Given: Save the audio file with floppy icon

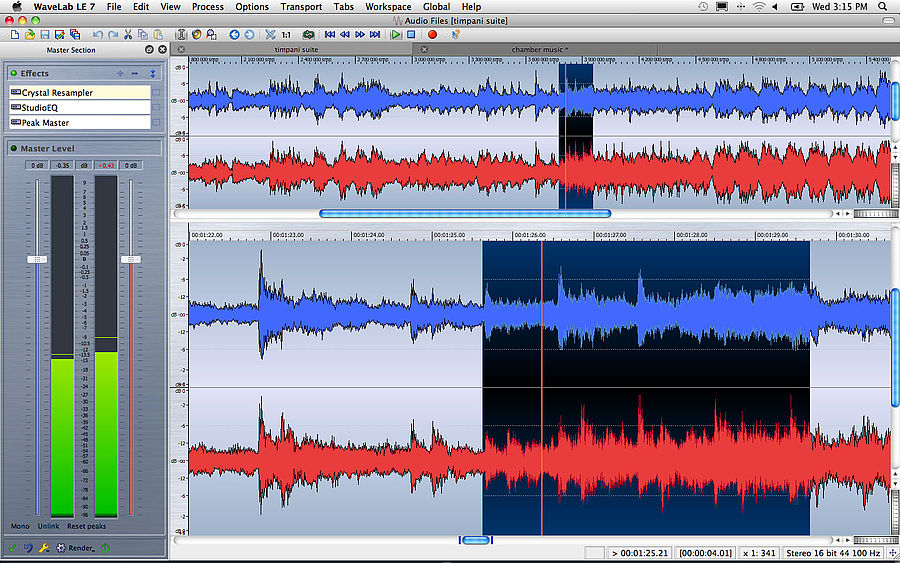Looking at the screenshot, I should point(45,34).
